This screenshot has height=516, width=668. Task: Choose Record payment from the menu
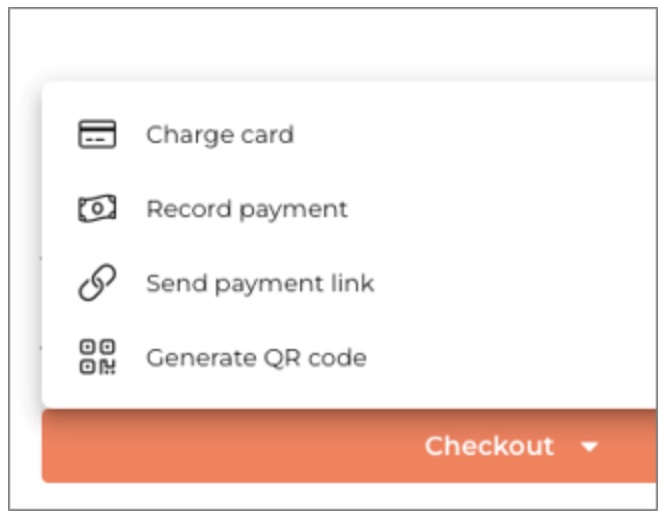[x=247, y=209]
